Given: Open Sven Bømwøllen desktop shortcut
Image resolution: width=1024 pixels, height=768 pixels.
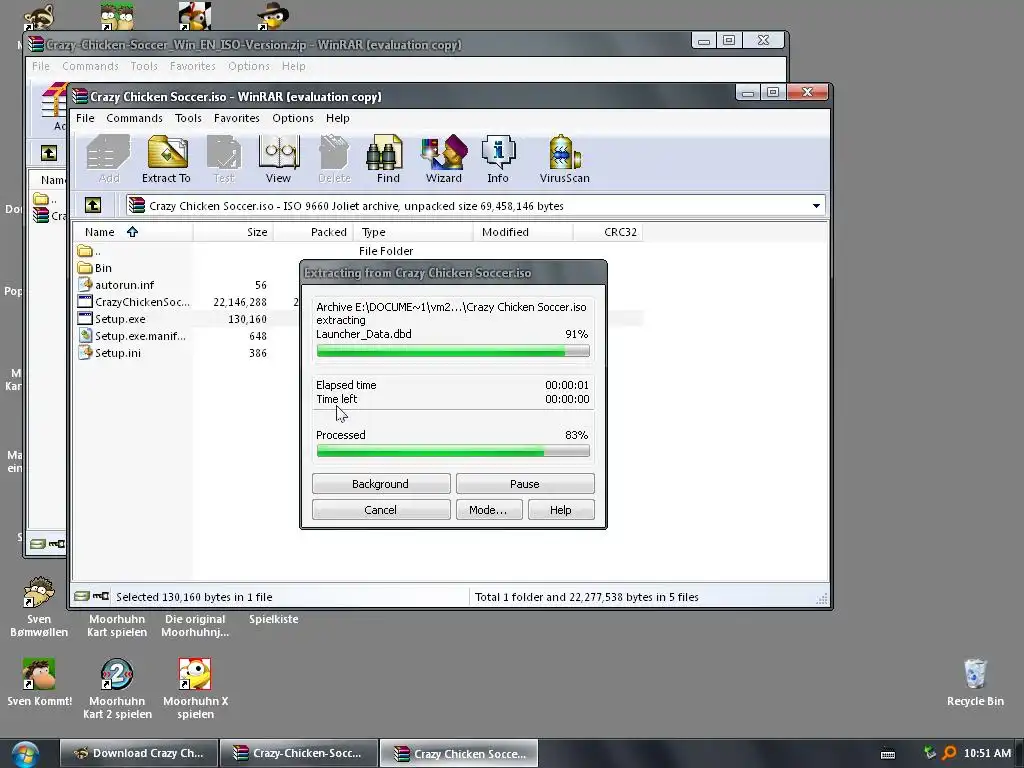Looking at the screenshot, I should tap(39, 607).
